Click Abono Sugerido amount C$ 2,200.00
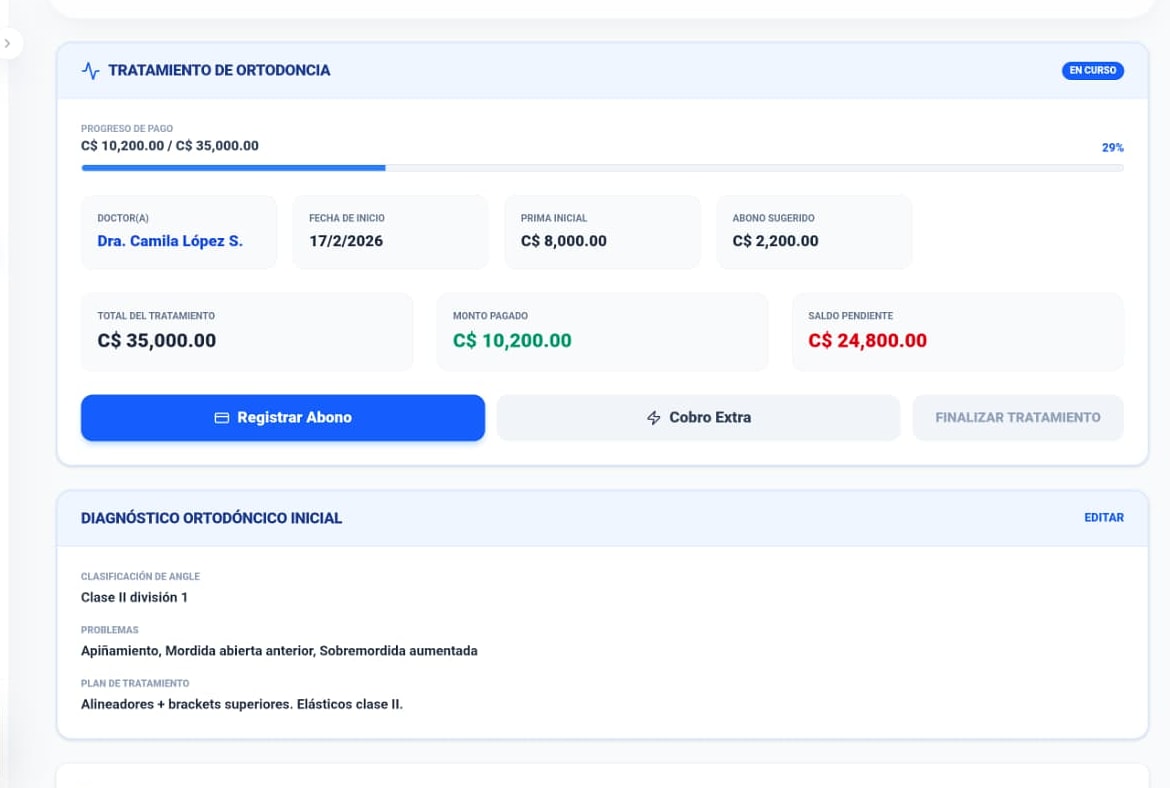 pyautogui.click(x=775, y=241)
